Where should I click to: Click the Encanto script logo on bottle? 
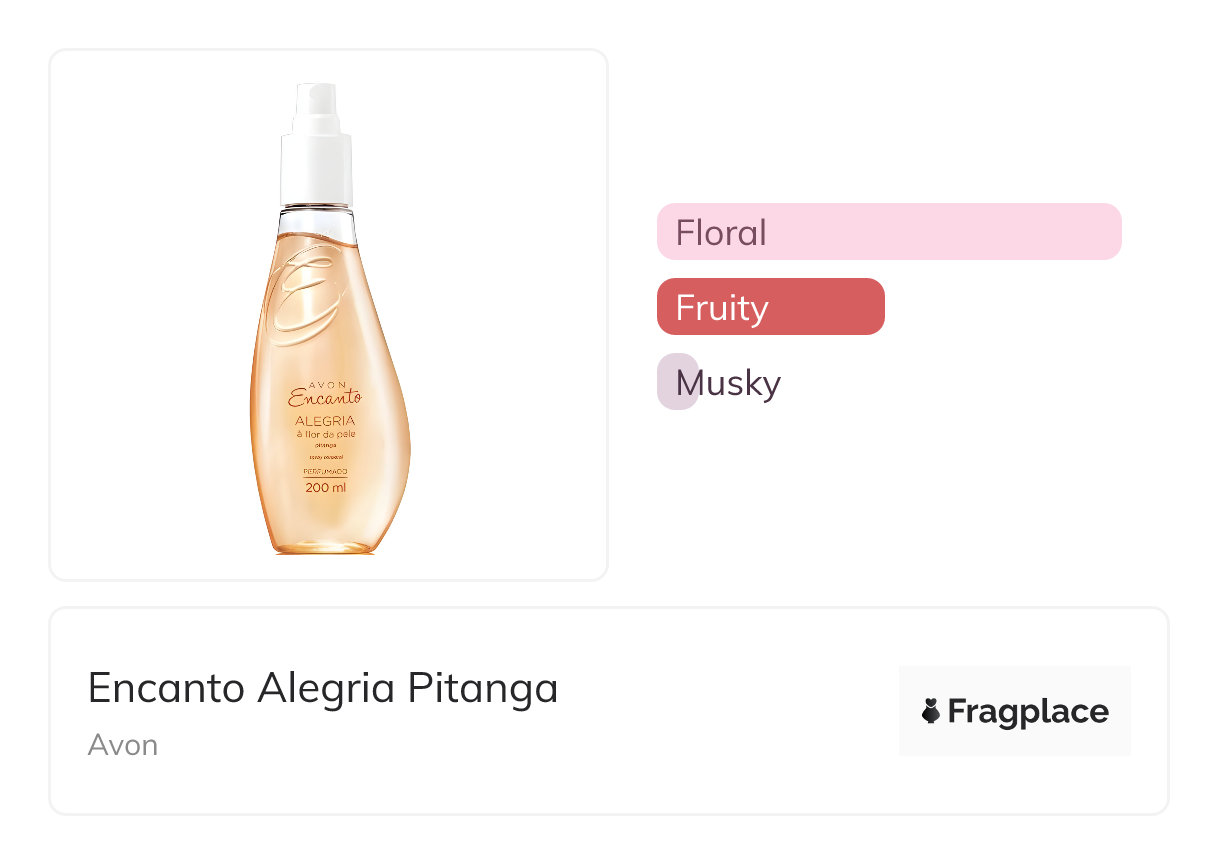point(323,396)
